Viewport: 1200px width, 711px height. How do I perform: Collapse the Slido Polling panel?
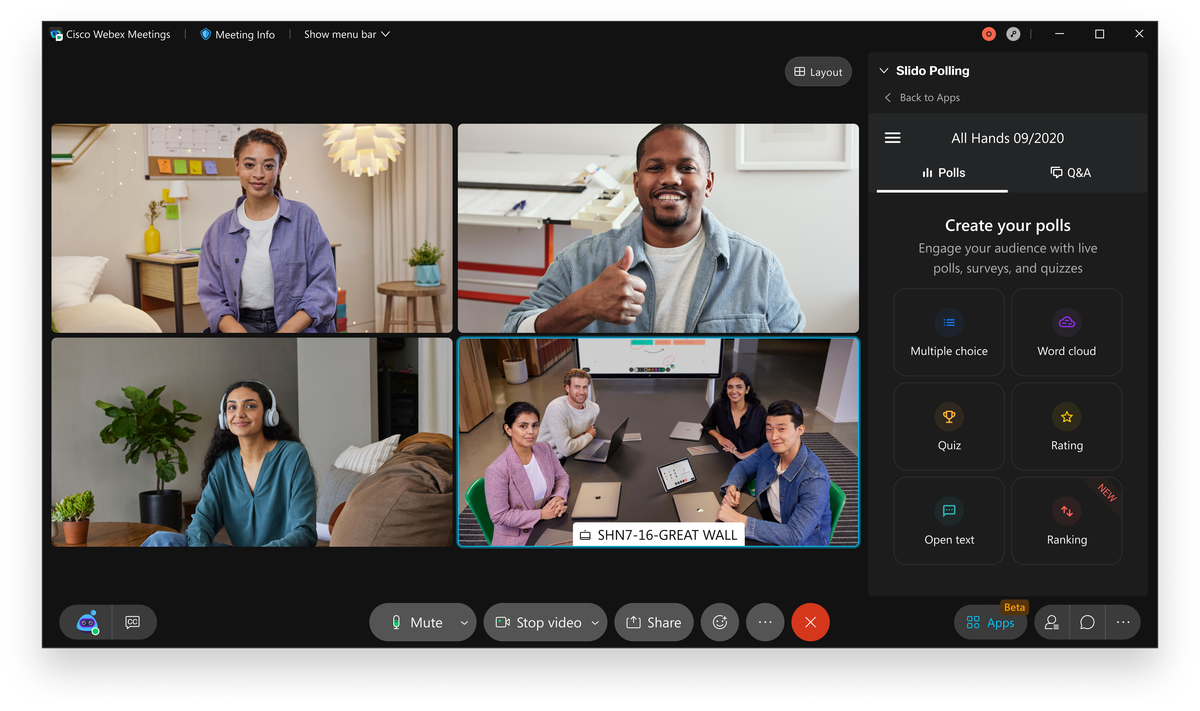(x=883, y=71)
